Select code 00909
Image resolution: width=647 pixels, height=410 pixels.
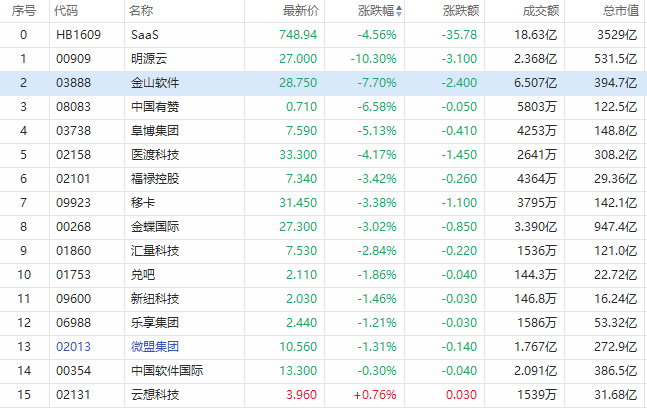(73, 59)
